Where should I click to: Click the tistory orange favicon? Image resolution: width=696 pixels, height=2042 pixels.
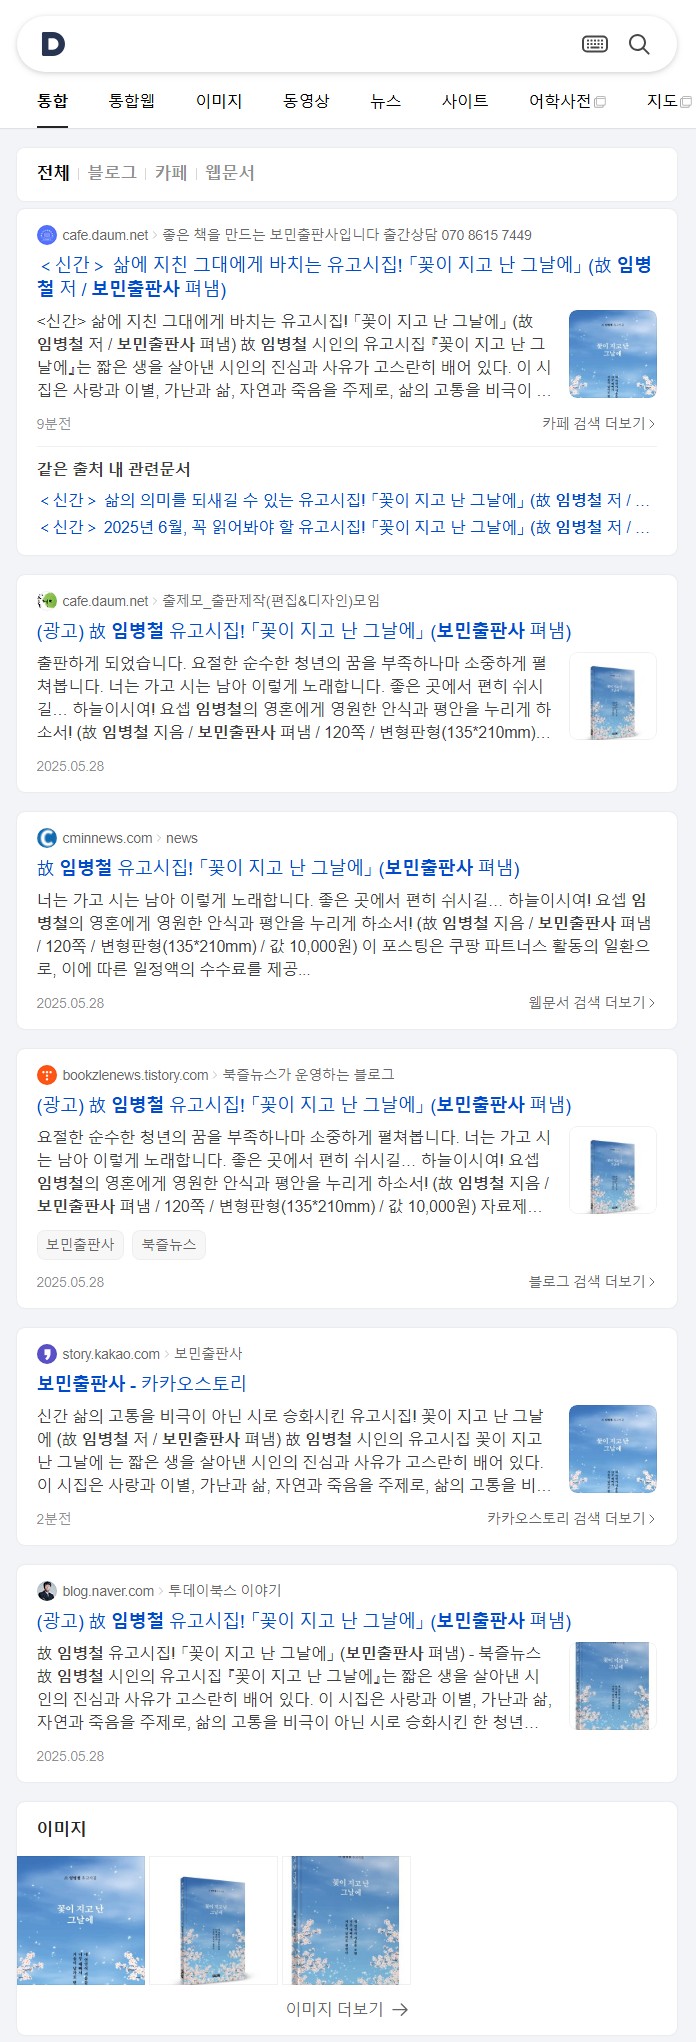point(47,1075)
